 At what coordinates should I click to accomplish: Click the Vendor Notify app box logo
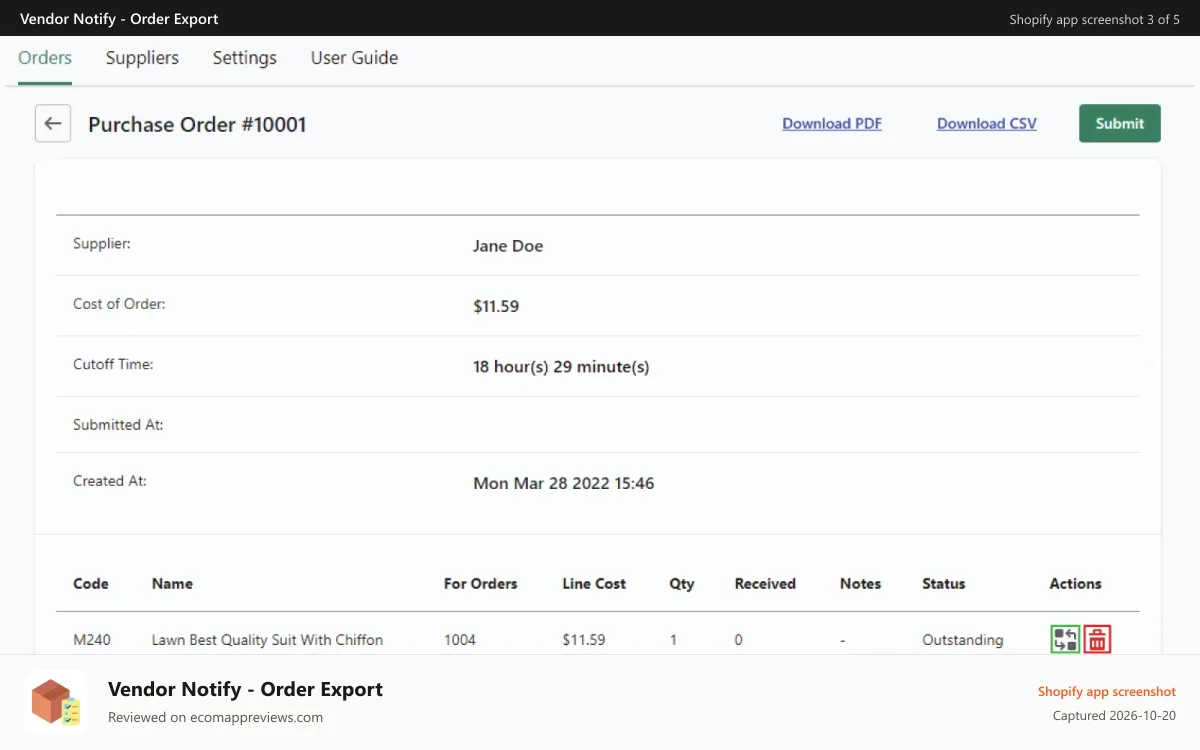tap(56, 702)
